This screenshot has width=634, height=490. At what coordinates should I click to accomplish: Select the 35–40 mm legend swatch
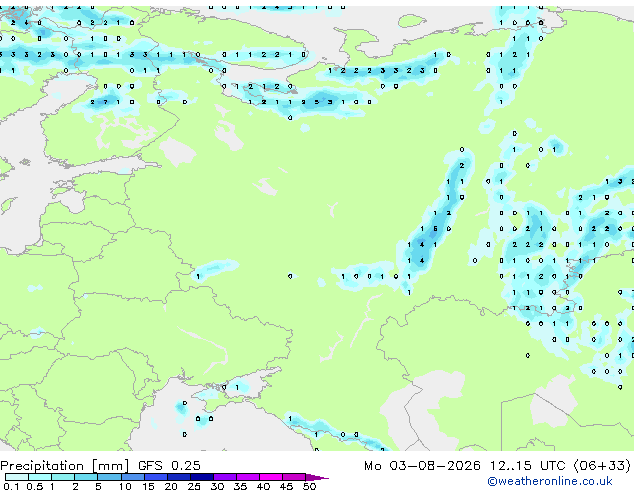point(248,477)
